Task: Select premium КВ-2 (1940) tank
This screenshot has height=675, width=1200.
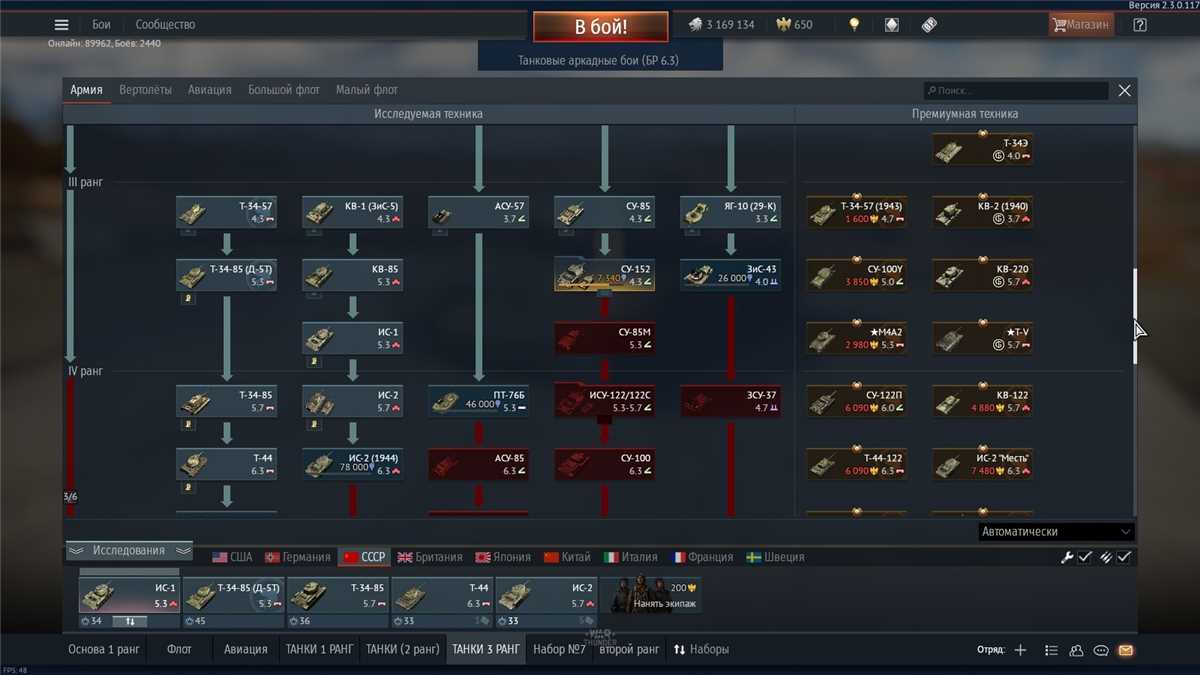Action: click(x=983, y=212)
